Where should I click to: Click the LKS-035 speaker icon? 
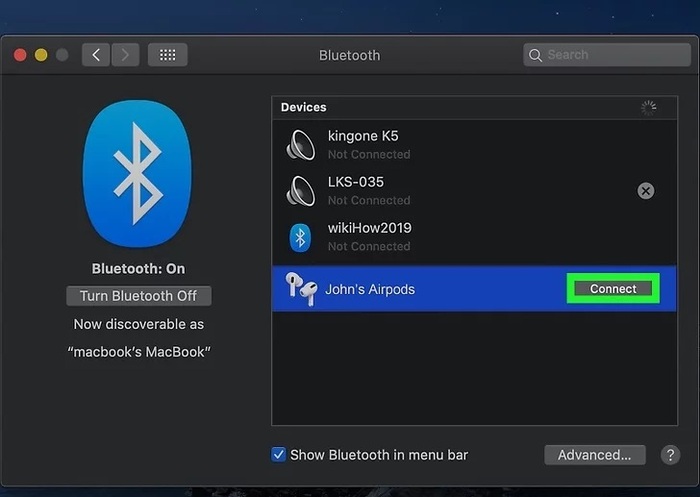(x=300, y=191)
